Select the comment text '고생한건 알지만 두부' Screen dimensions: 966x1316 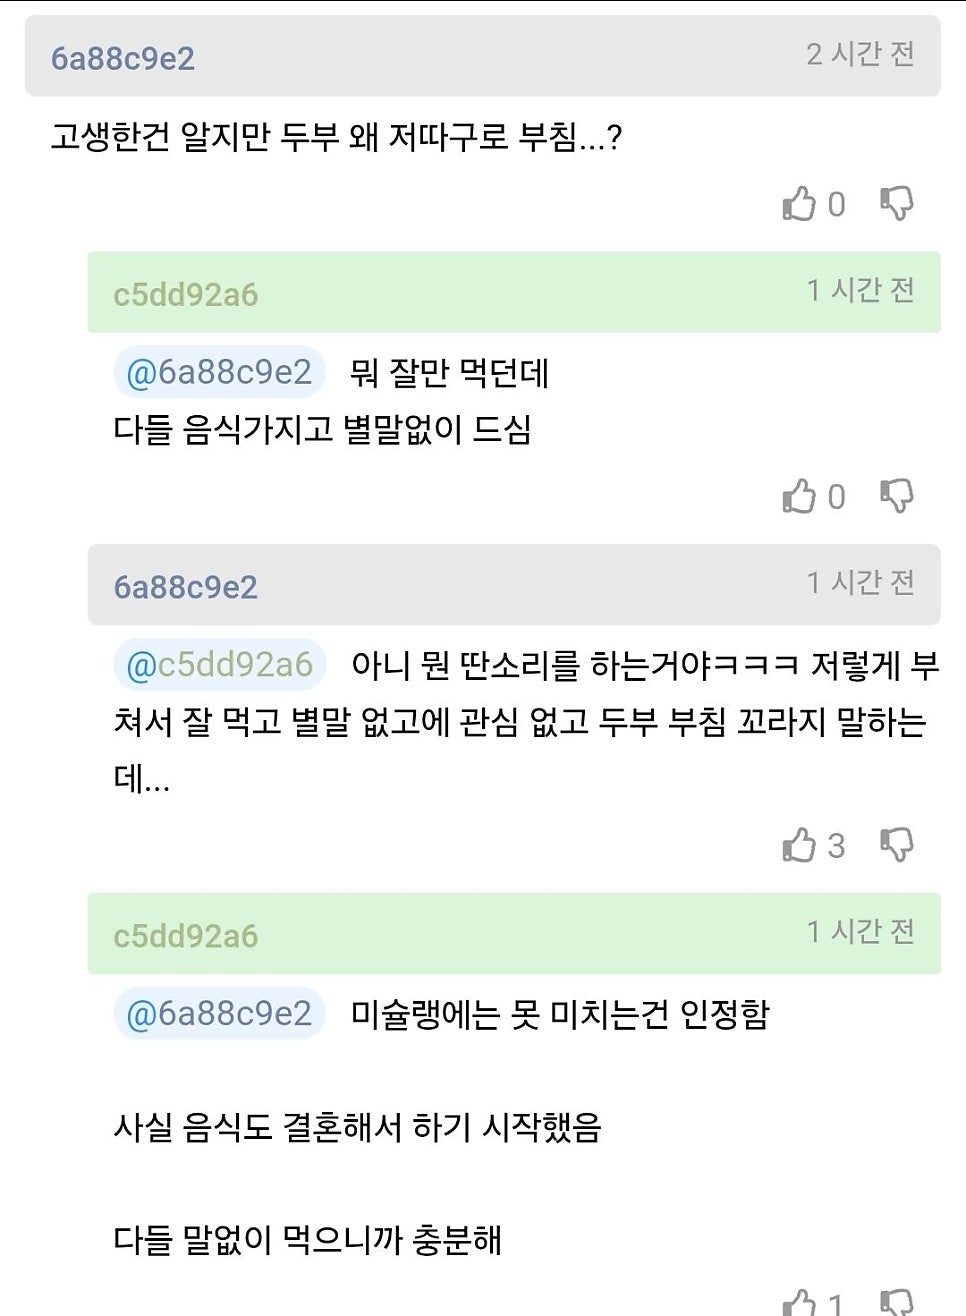click(195, 136)
